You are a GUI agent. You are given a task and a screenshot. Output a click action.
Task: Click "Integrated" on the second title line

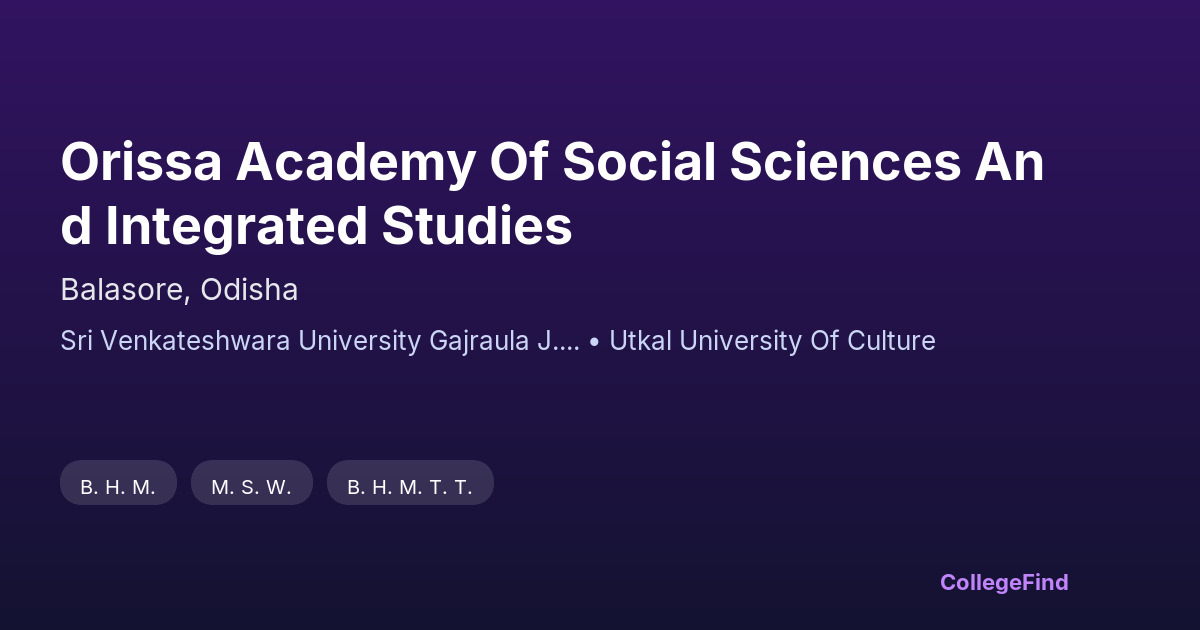coord(236,226)
